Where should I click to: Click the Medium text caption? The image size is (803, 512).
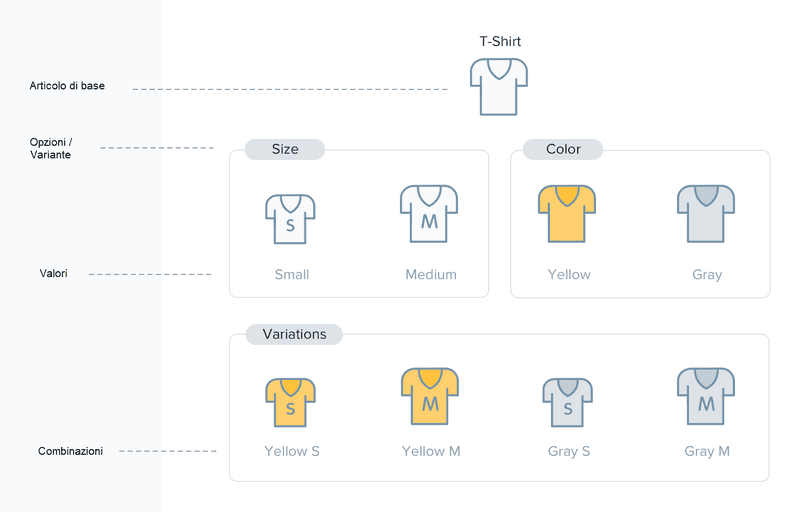point(431,274)
